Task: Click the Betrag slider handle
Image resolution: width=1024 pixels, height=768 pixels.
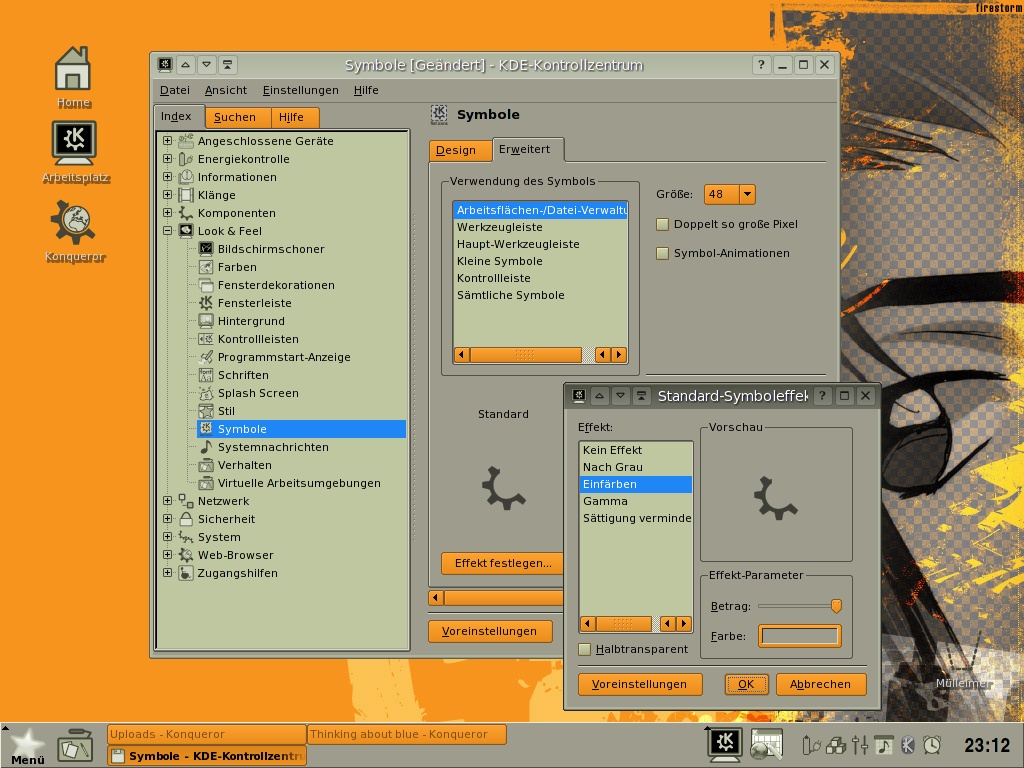Action: [x=836, y=606]
